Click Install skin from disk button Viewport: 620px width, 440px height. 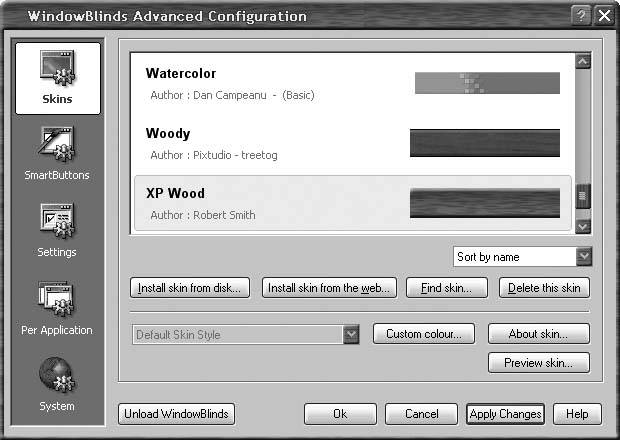pos(190,288)
